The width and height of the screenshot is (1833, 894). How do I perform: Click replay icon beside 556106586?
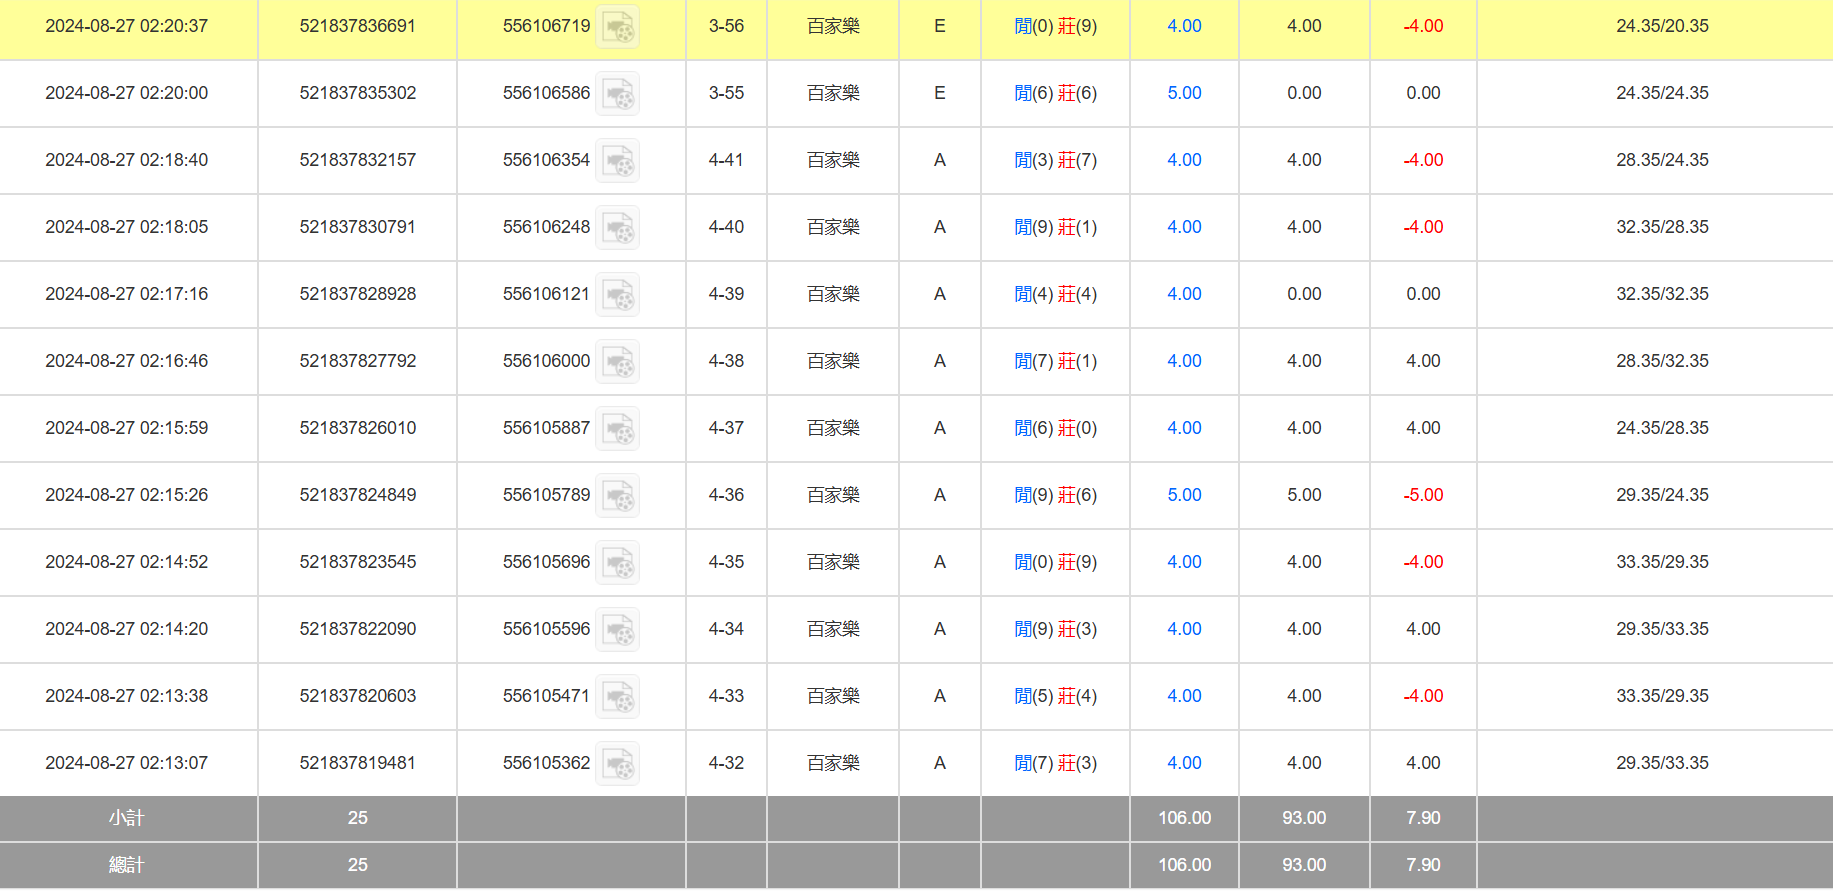(617, 94)
